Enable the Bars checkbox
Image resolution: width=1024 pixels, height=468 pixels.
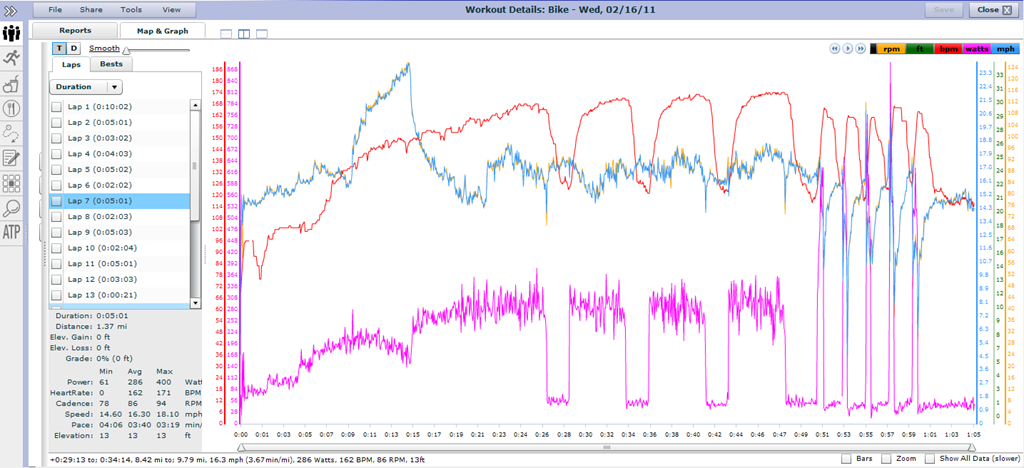click(x=847, y=459)
